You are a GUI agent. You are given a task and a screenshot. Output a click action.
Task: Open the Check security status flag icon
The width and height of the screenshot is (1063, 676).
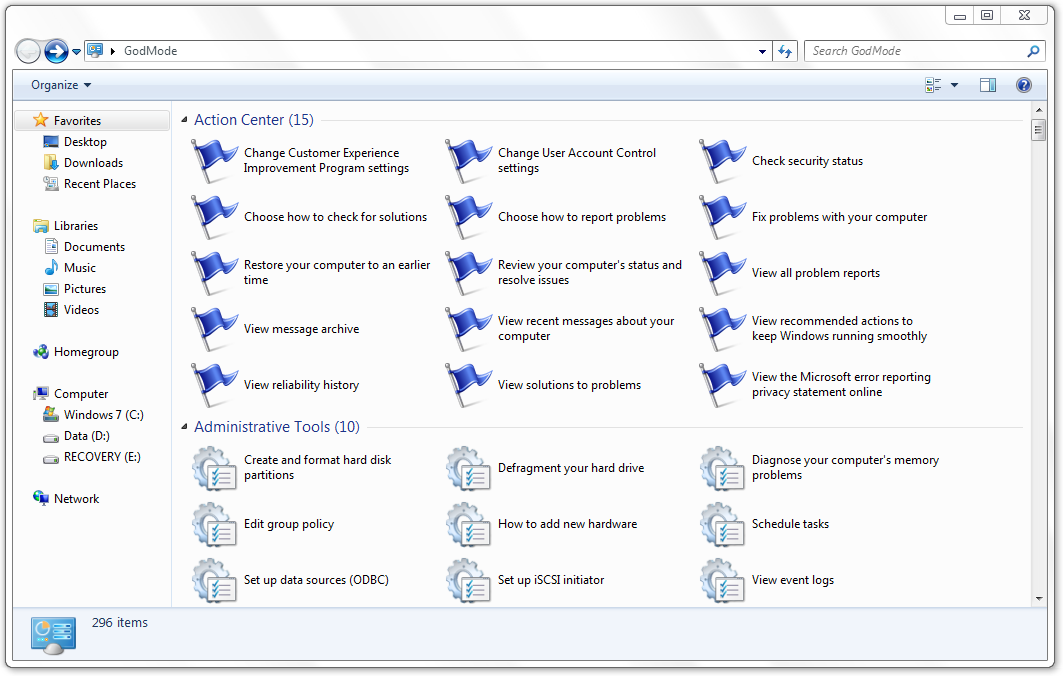coord(721,160)
